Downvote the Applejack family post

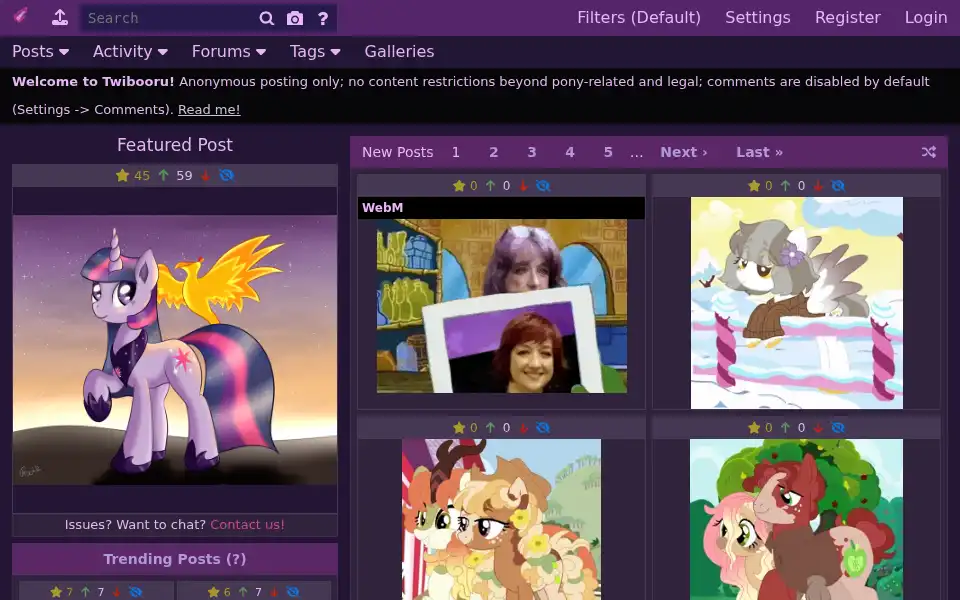[523, 428]
